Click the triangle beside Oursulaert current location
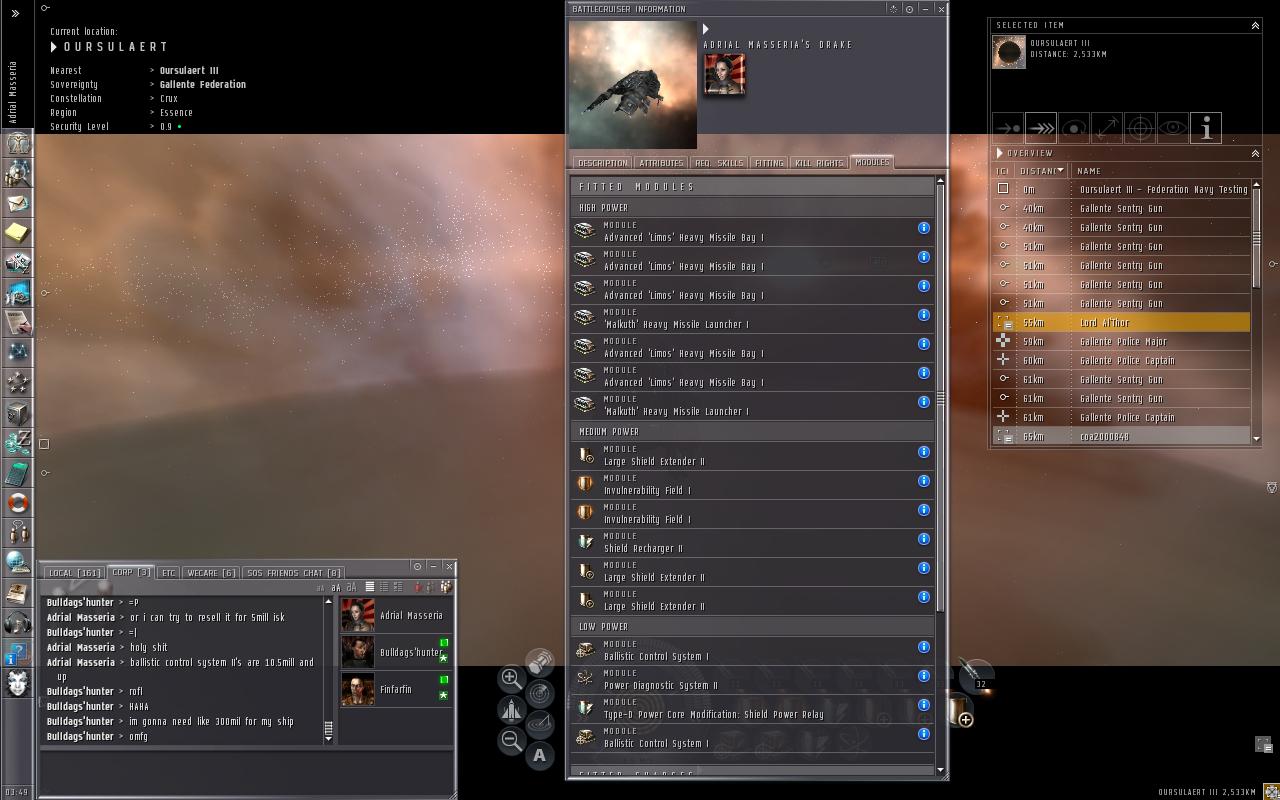Viewport: 1280px width, 800px height. pyautogui.click(x=54, y=46)
